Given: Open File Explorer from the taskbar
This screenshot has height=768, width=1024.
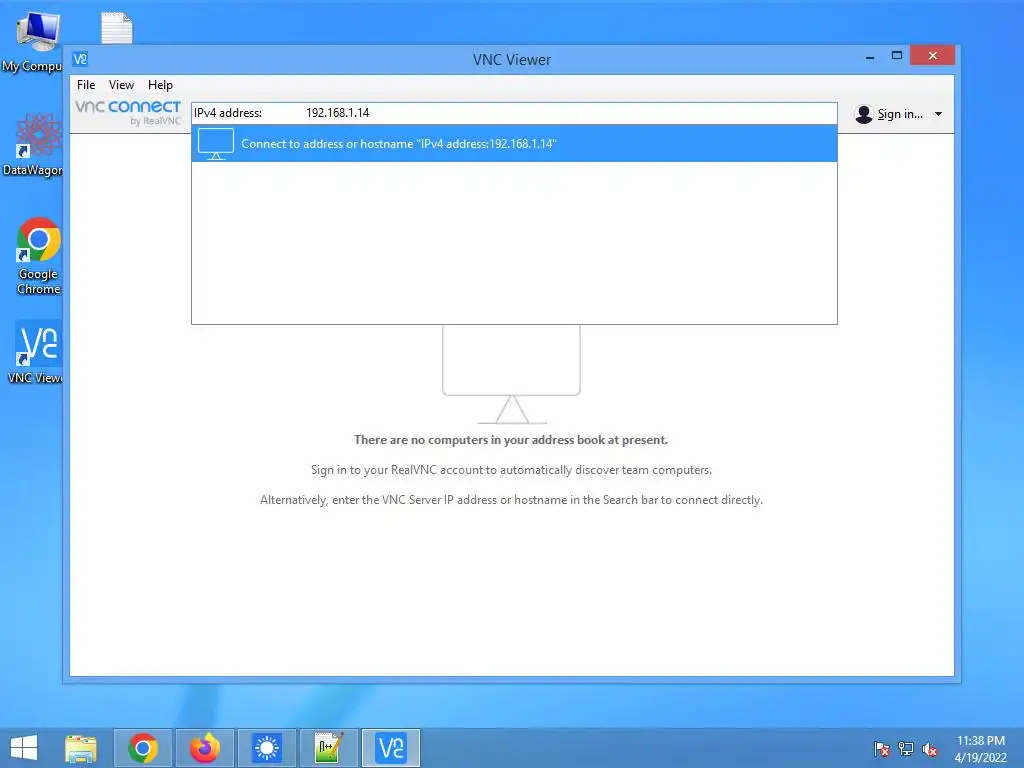Looking at the screenshot, I should click(81, 748).
